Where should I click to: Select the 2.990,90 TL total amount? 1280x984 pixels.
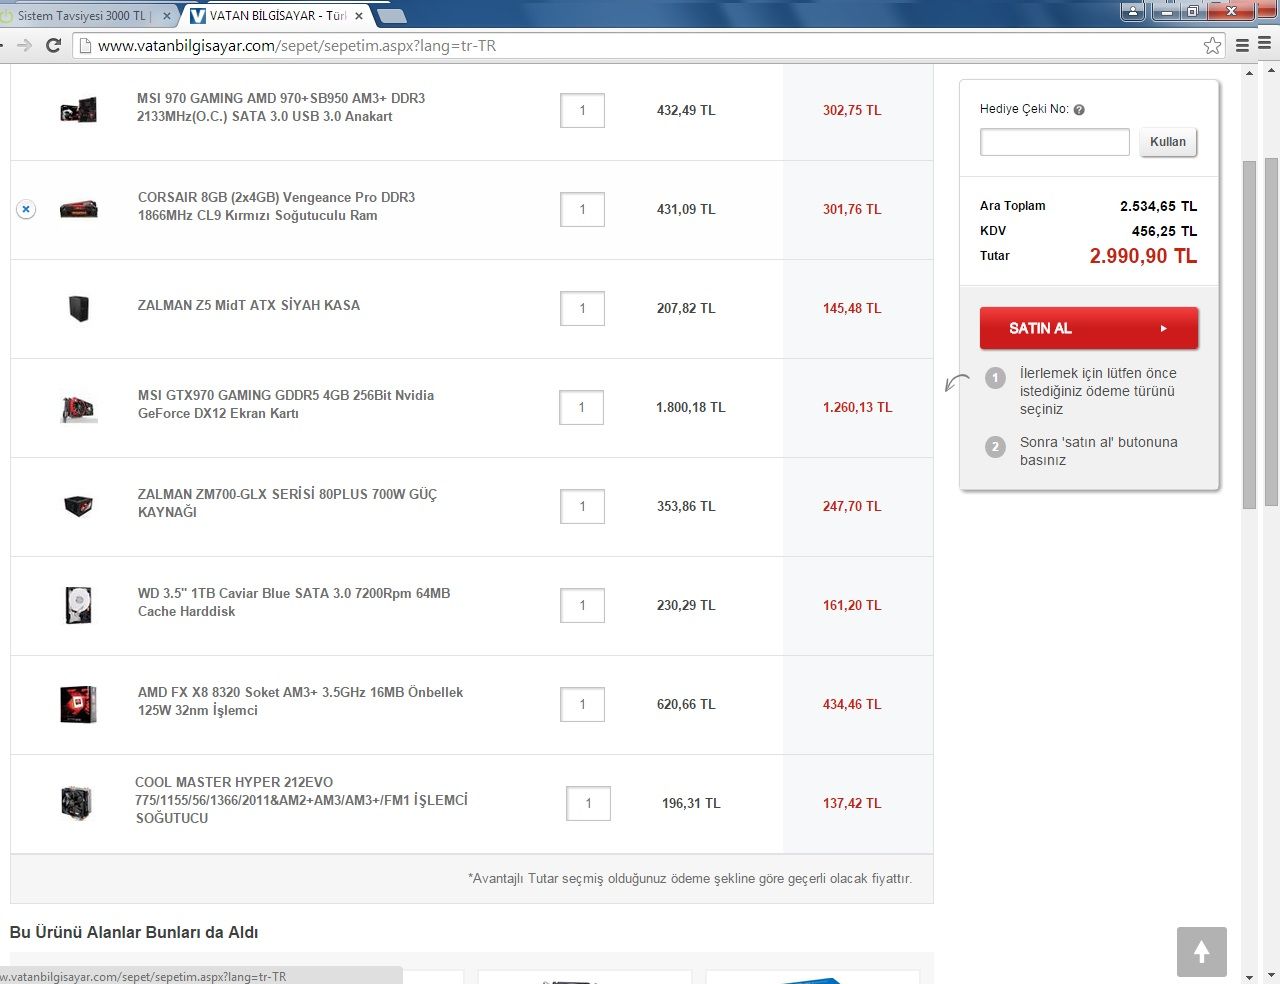(x=1143, y=256)
